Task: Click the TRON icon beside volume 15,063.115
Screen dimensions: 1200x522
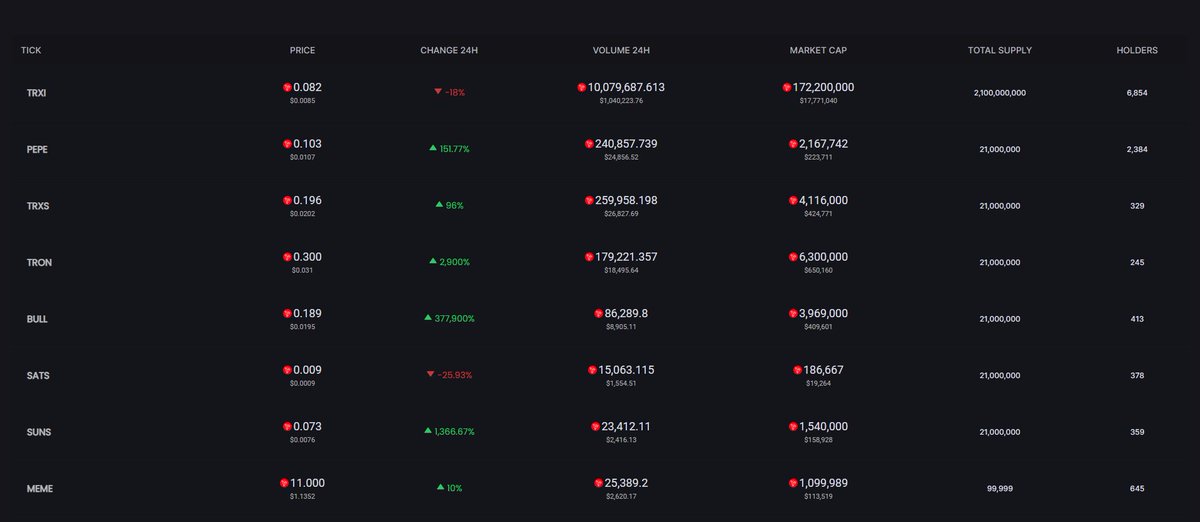Action: [592, 370]
